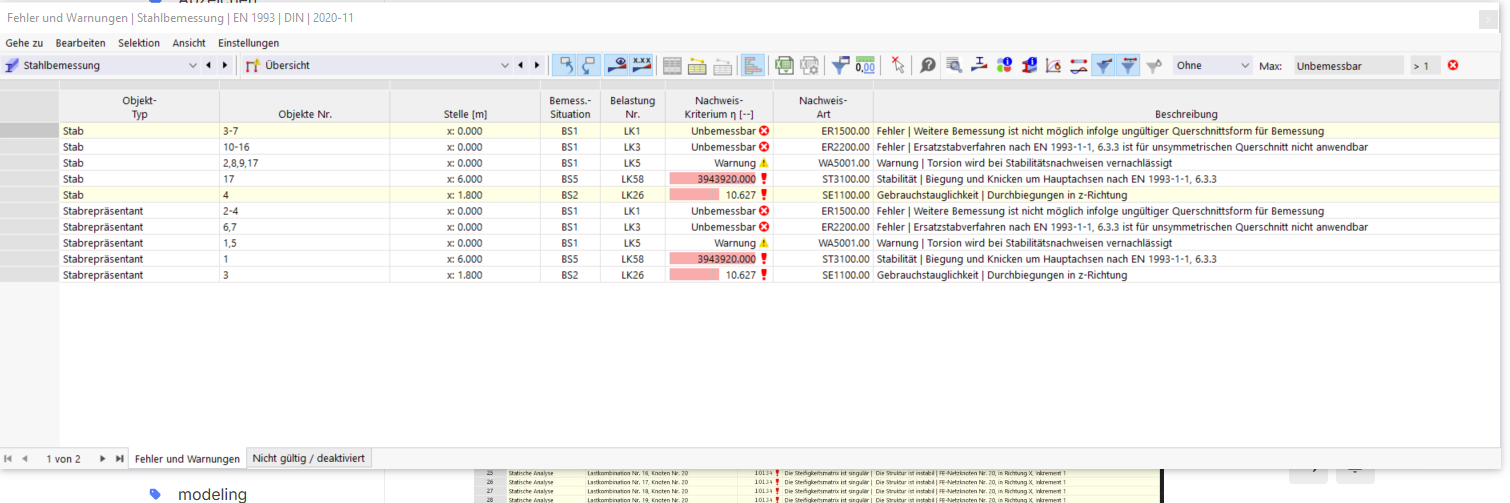This screenshot has width=1510, height=503.
Task: Switch to 'Nicht gültig / deaktiviert' tab
Action: click(310, 458)
